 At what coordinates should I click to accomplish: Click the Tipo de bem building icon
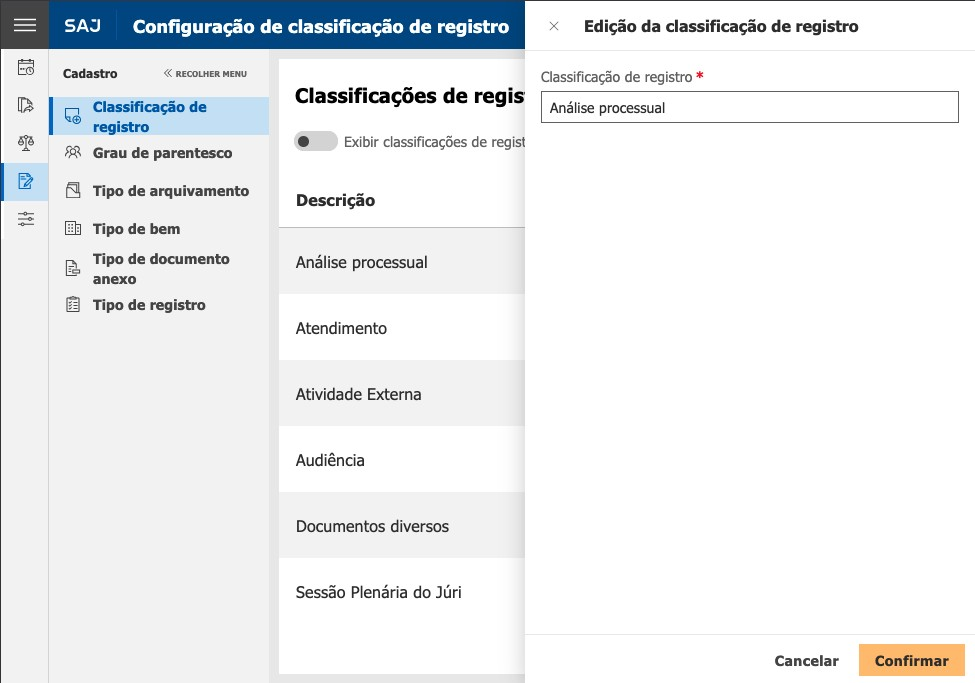click(x=73, y=228)
